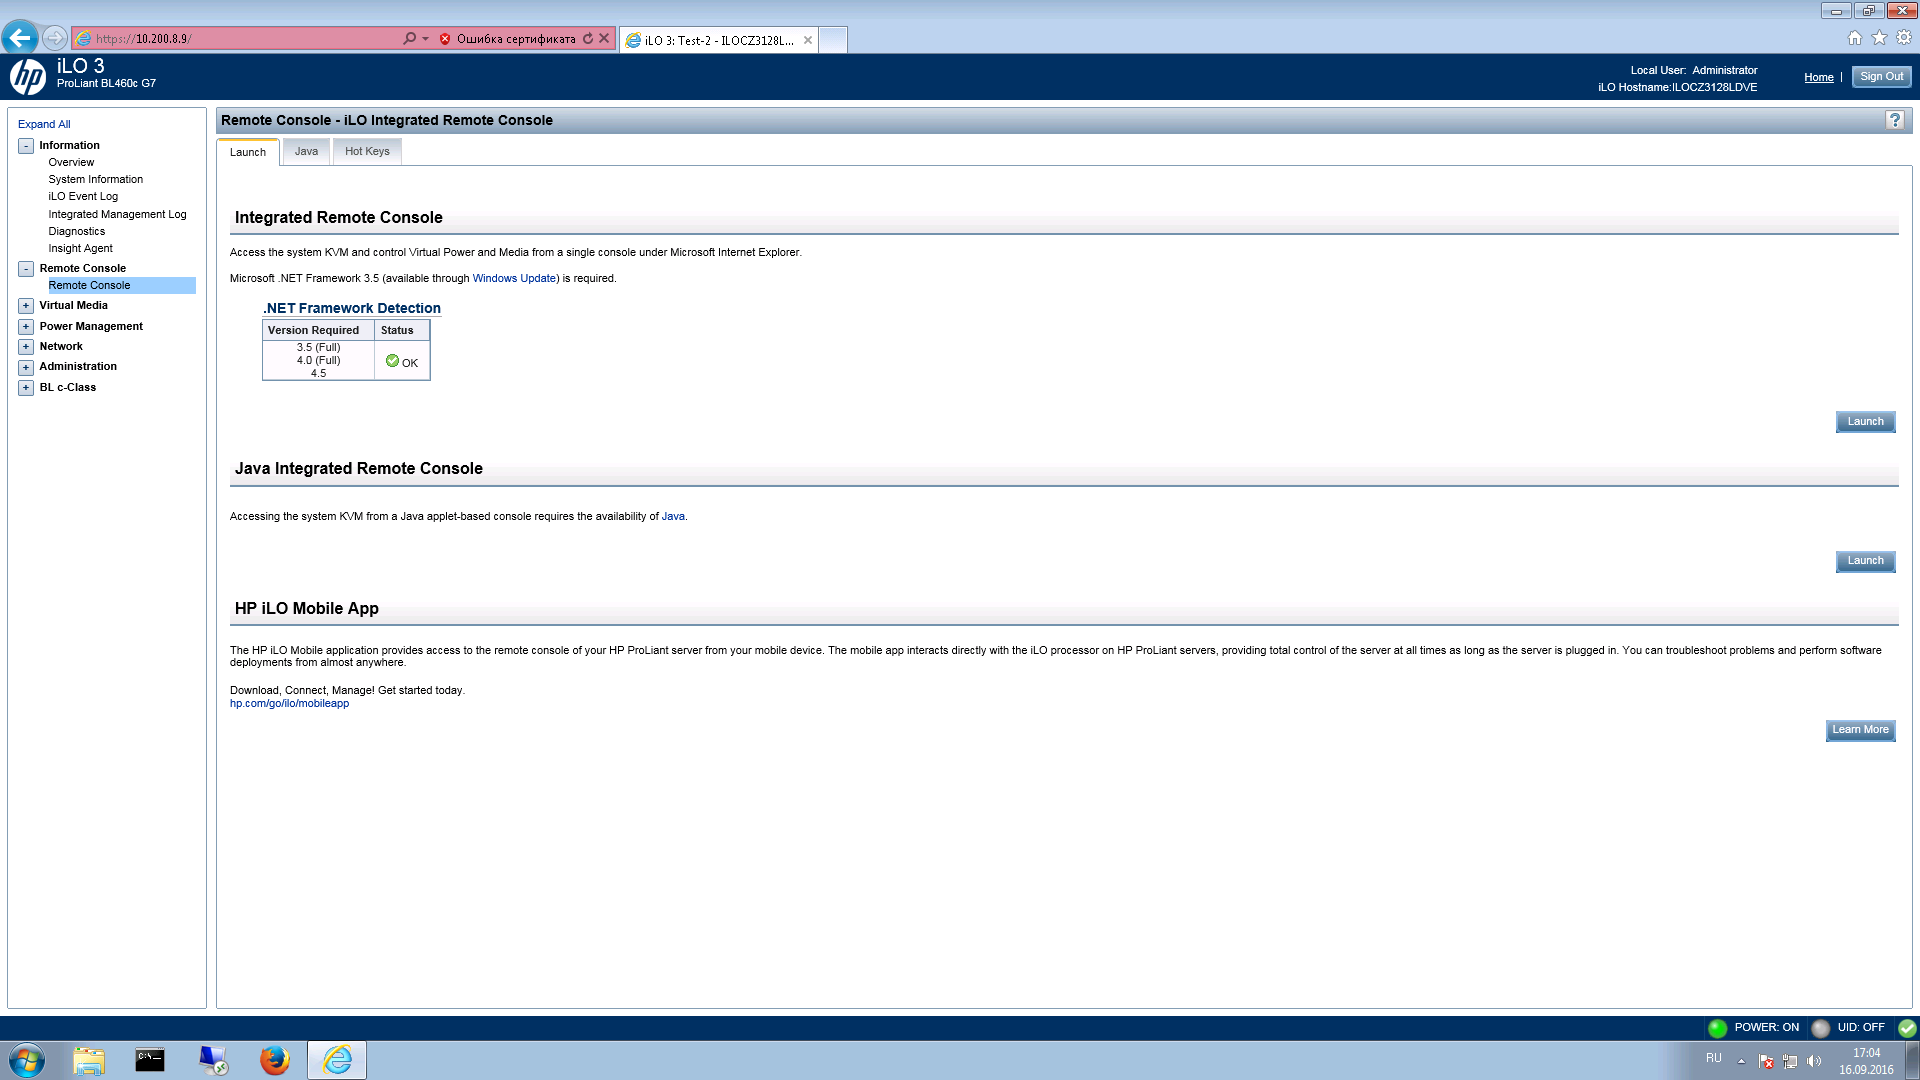Open the remote desktop taskbar icon
Screen dimensions: 1920x1080
tap(213, 1060)
